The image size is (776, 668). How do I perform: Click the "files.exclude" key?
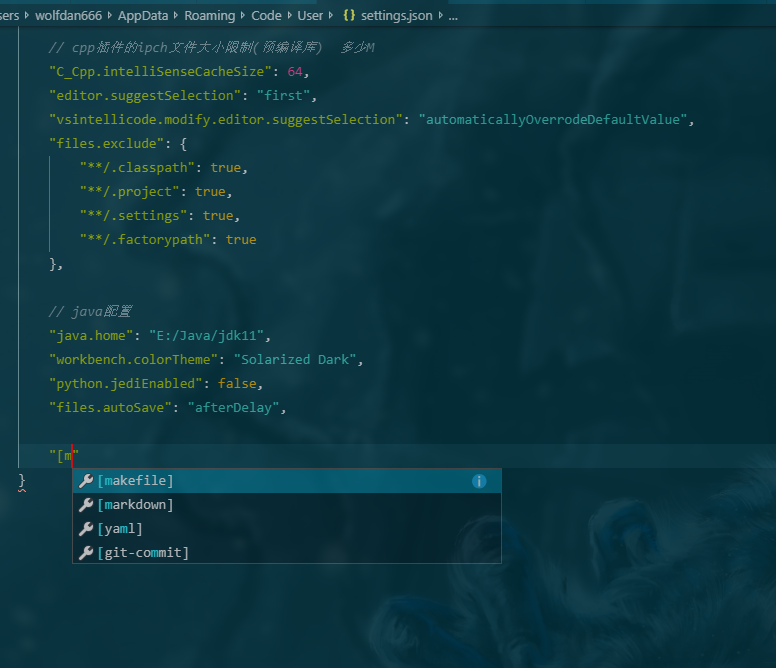106,143
